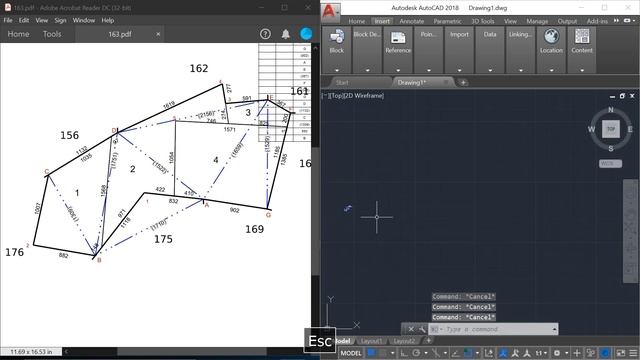This screenshot has height=360, width=640.
Task: Click the Acrobat horizontal scrollbar thumb
Action: [192, 351]
